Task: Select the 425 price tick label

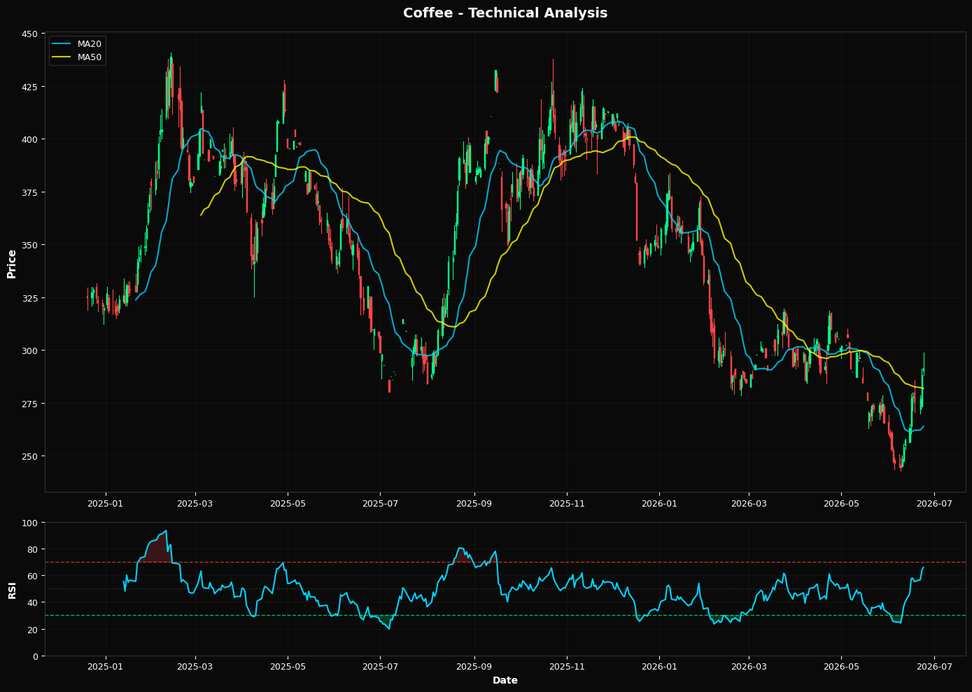Action: tap(30, 87)
